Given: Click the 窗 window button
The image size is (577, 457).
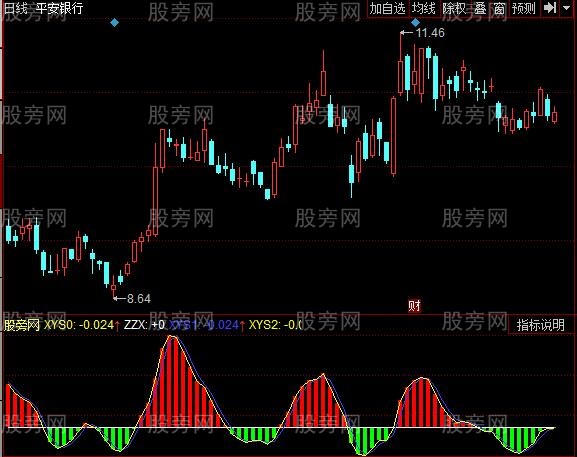Looking at the screenshot, I should 499,8.
